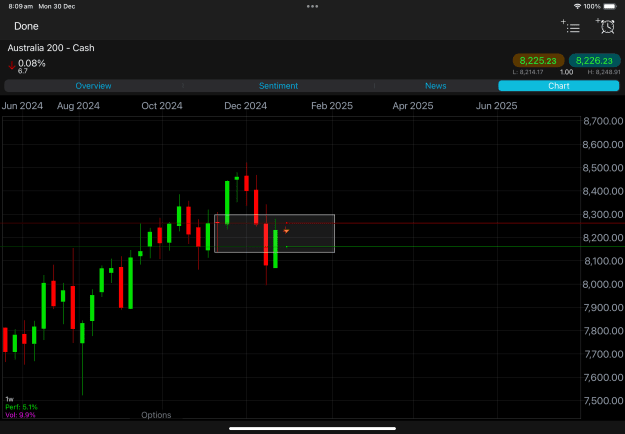The width and height of the screenshot is (625, 434).
Task: Click the Feb 2025 date axis label
Action: 332,106
